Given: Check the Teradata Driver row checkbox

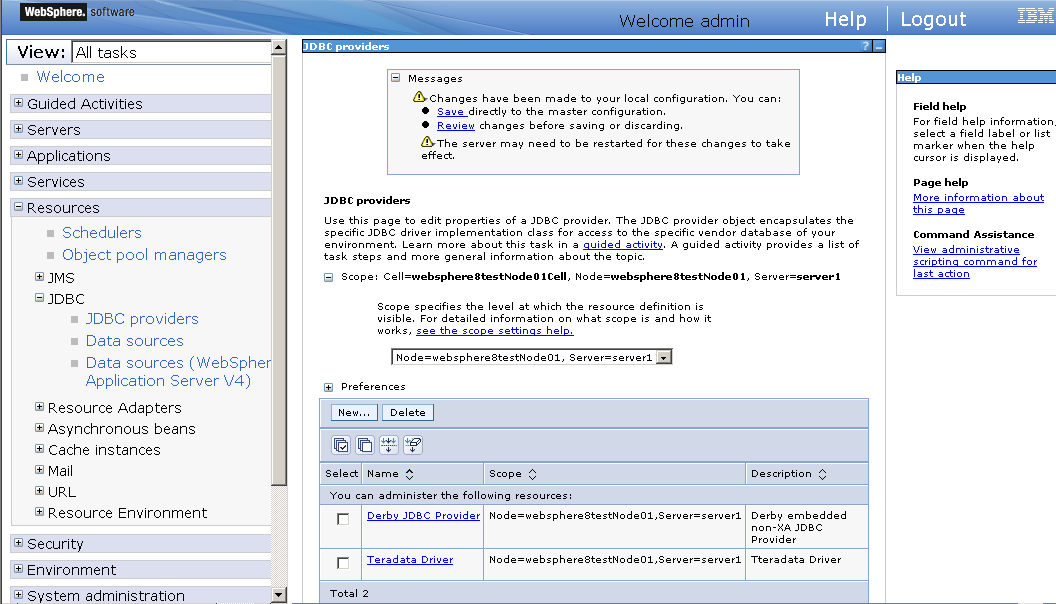Looking at the screenshot, I should (343, 560).
